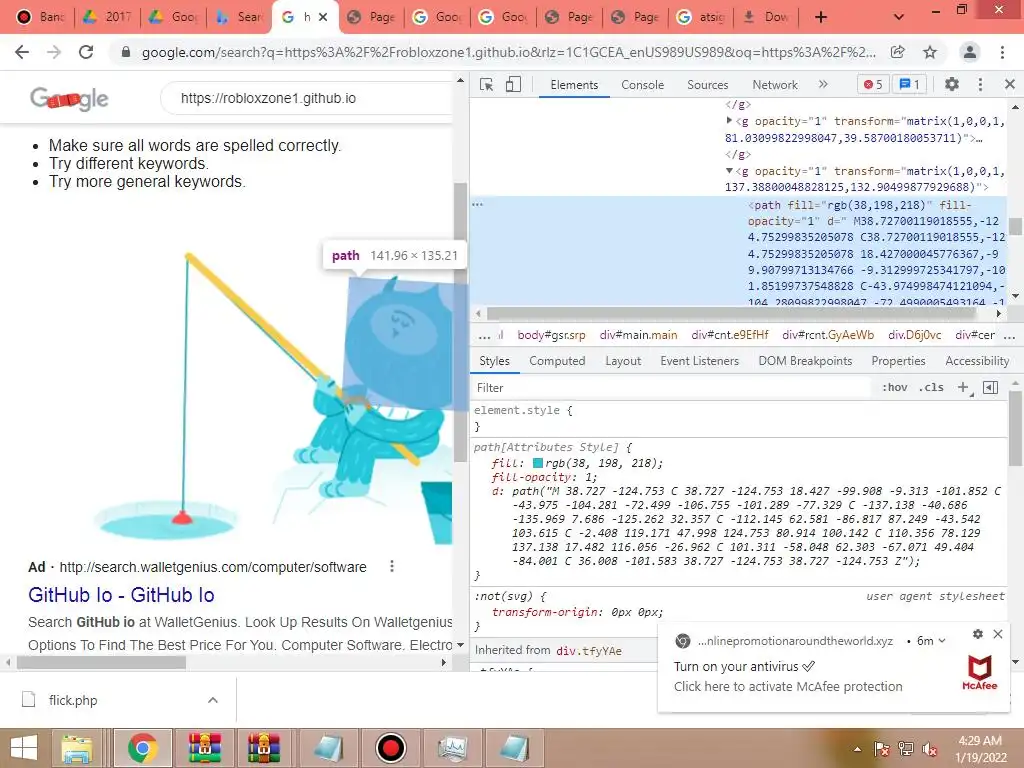Open flick.php download options chevron
The image size is (1024, 768).
coord(212,700)
